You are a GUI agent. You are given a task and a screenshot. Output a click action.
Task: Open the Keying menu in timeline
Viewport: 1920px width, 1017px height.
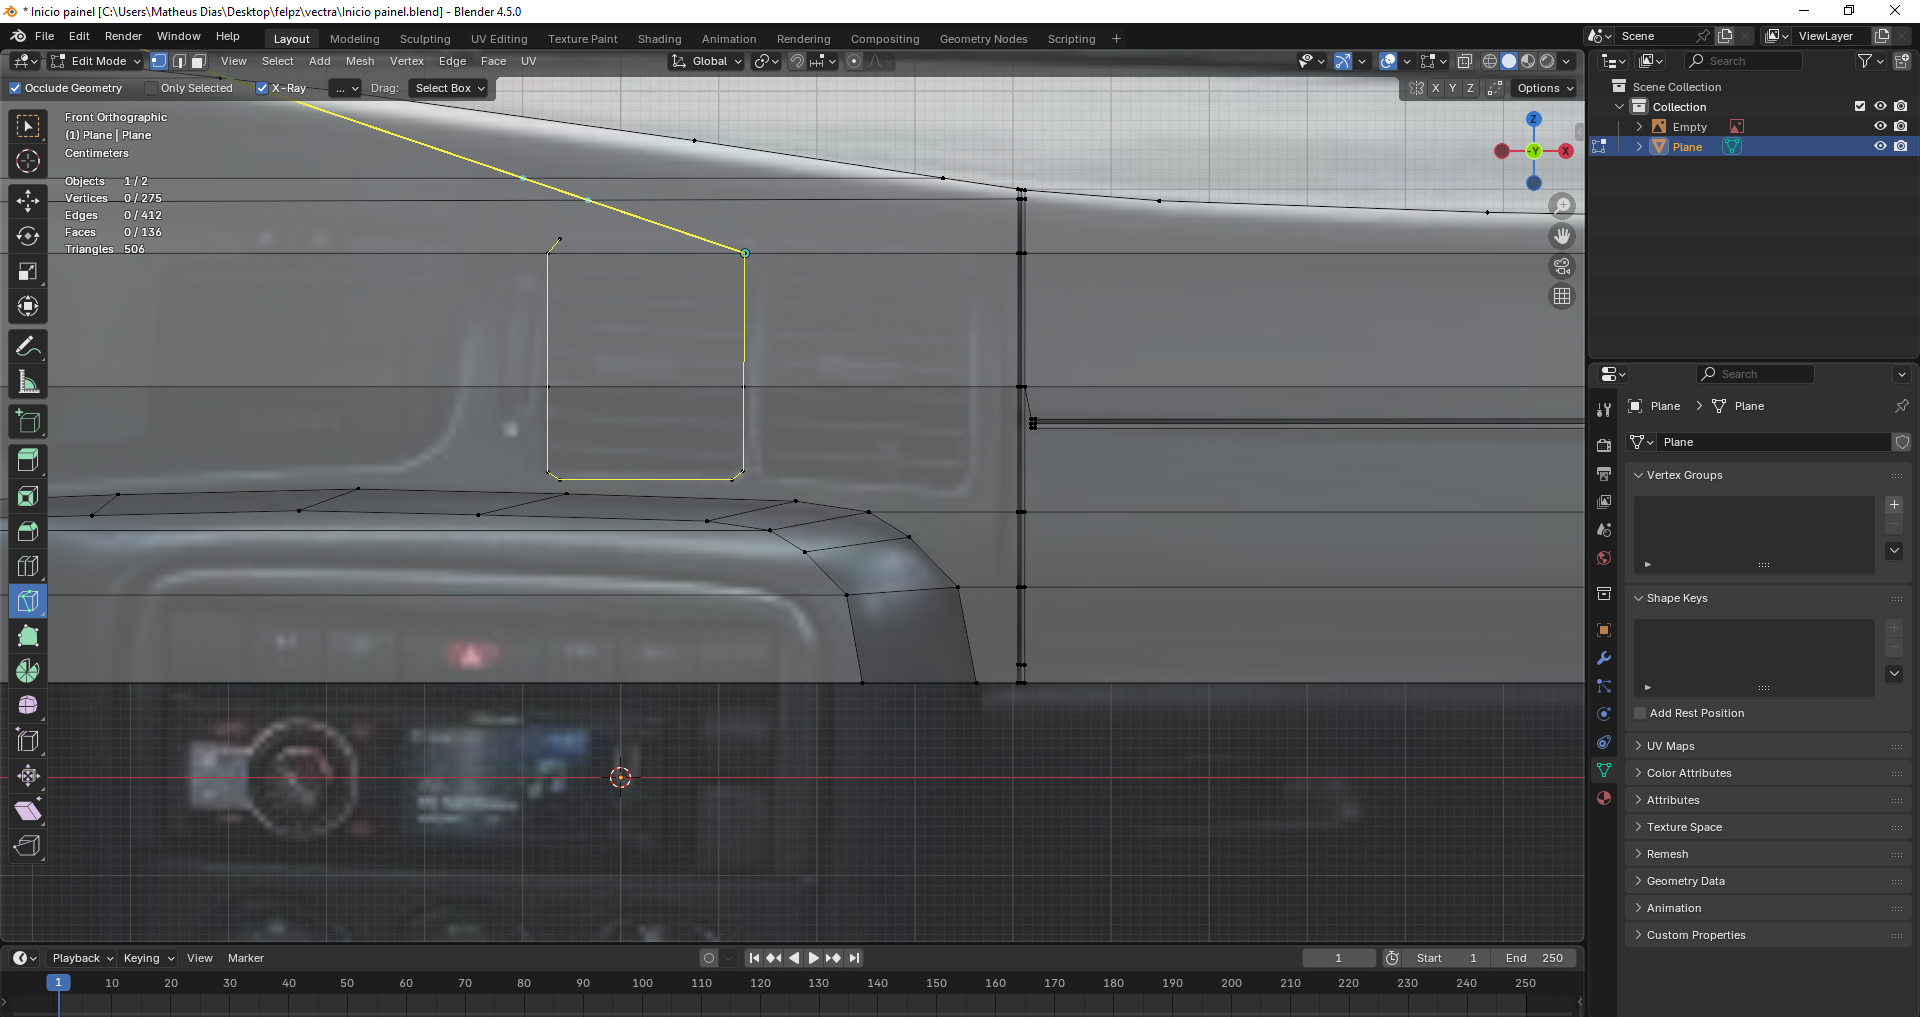click(x=148, y=958)
